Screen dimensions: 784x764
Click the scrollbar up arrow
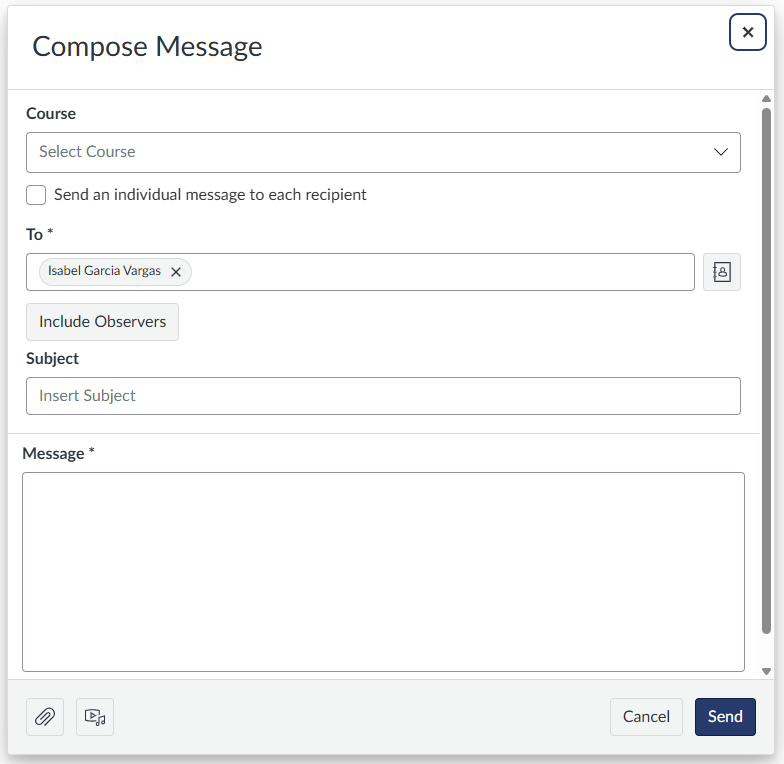(766, 98)
